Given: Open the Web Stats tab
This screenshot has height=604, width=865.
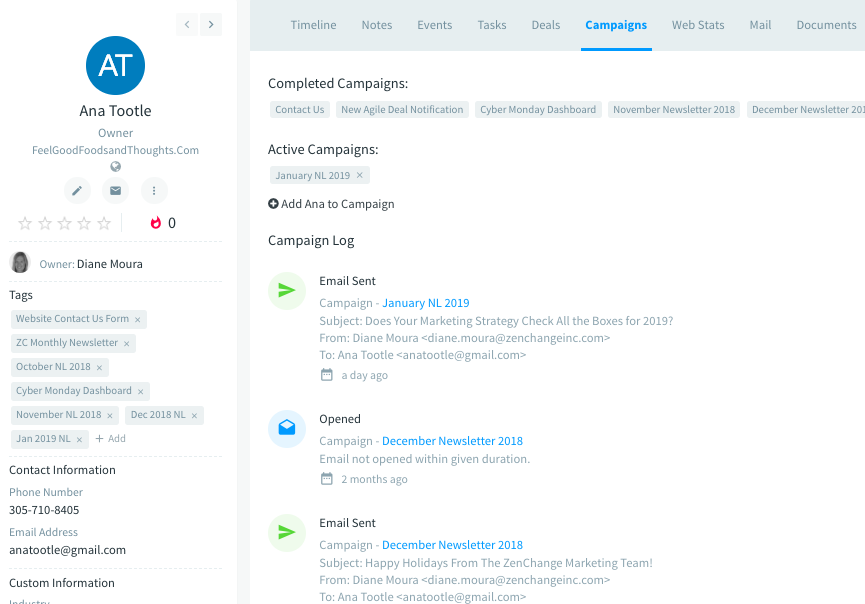Looking at the screenshot, I should click(x=698, y=25).
